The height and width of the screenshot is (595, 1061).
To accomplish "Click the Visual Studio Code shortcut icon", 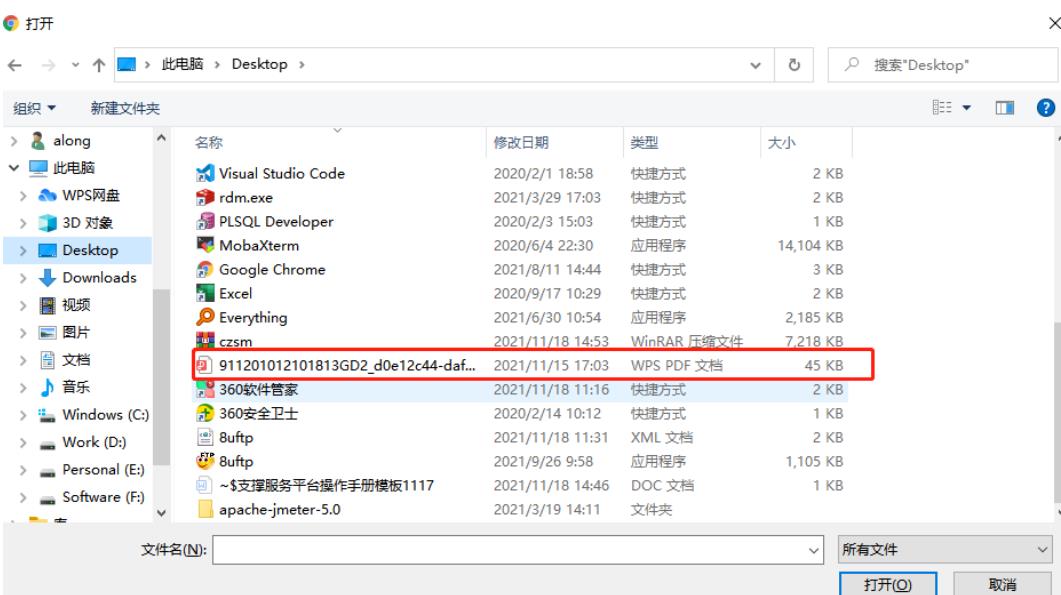I will [x=205, y=173].
